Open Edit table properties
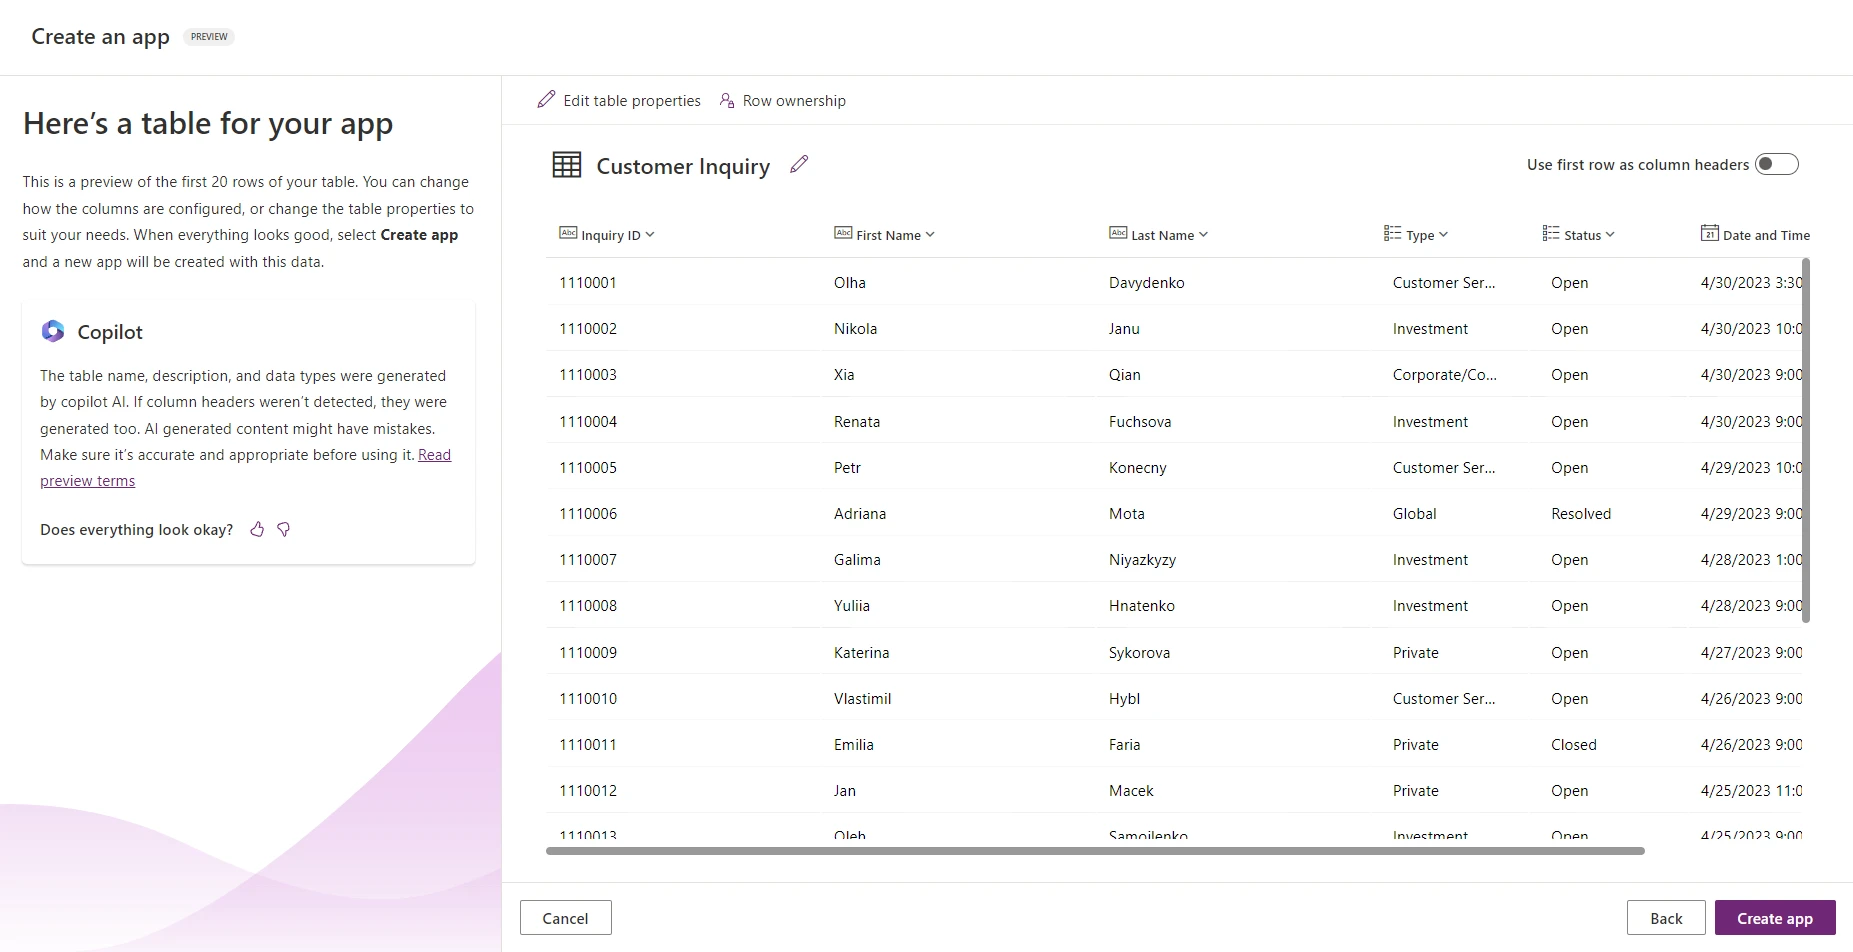 coord(630,100)
